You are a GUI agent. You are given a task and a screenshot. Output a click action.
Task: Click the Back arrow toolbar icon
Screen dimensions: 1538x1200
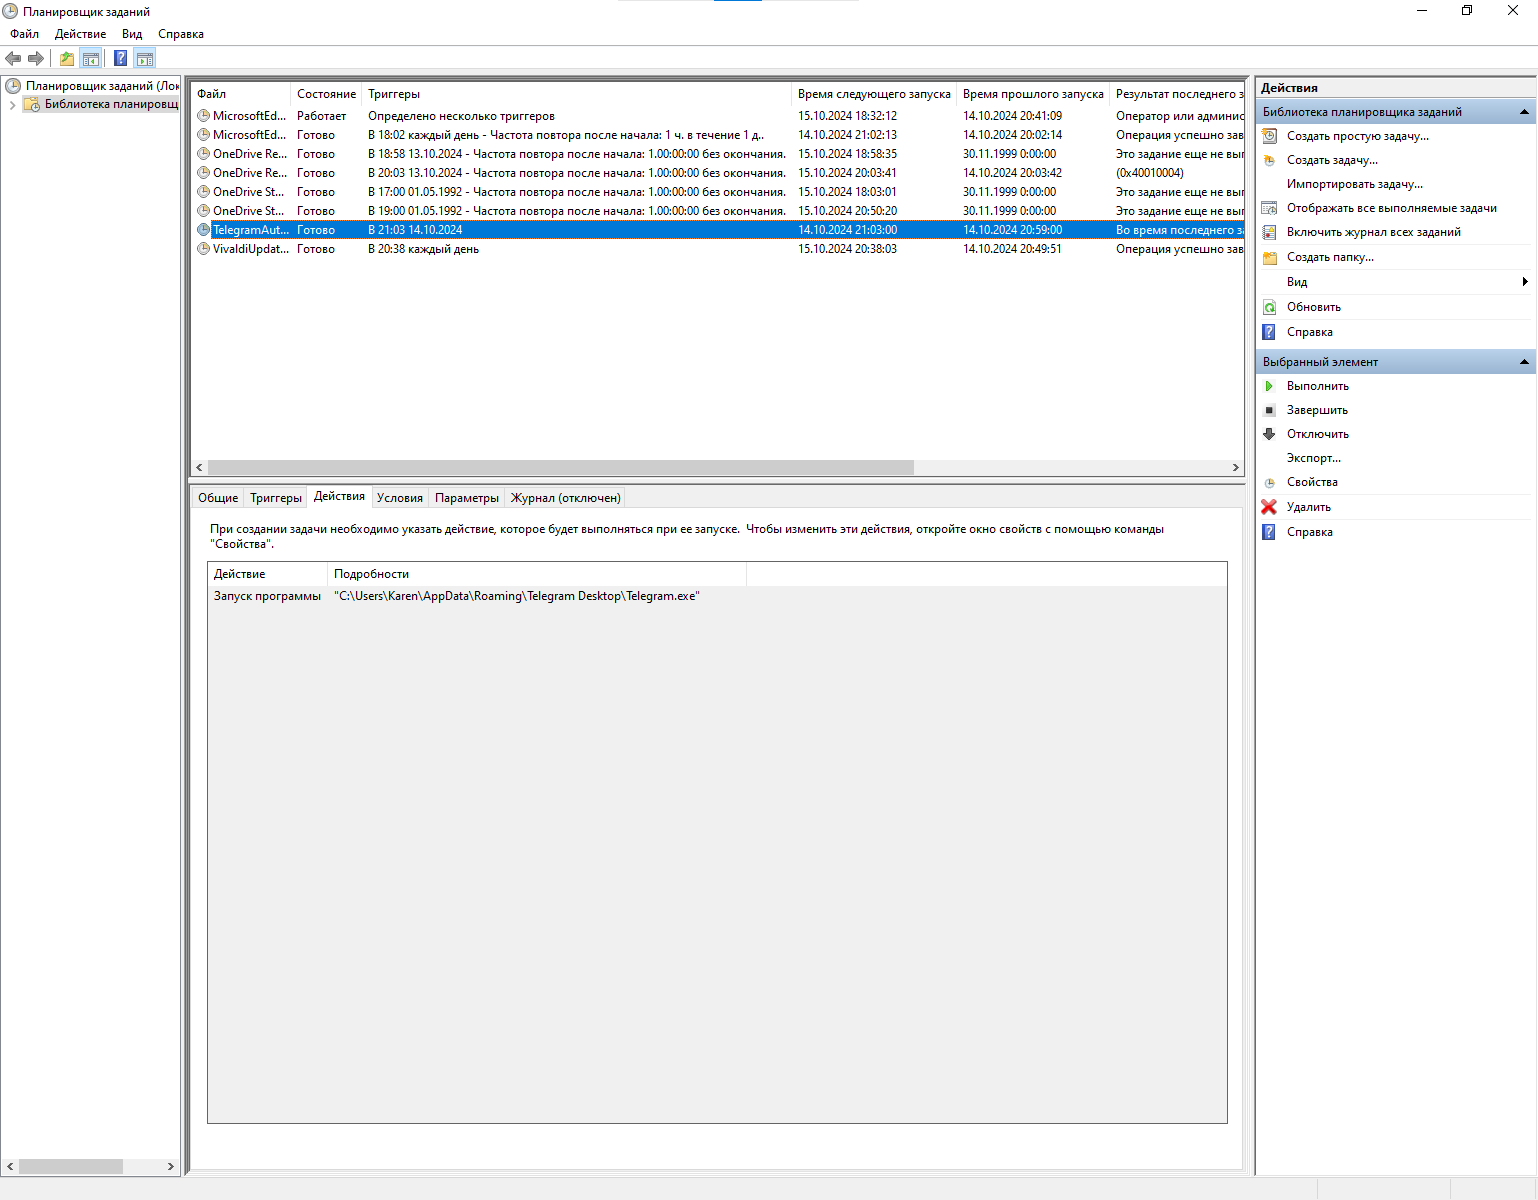coord(13,58)
